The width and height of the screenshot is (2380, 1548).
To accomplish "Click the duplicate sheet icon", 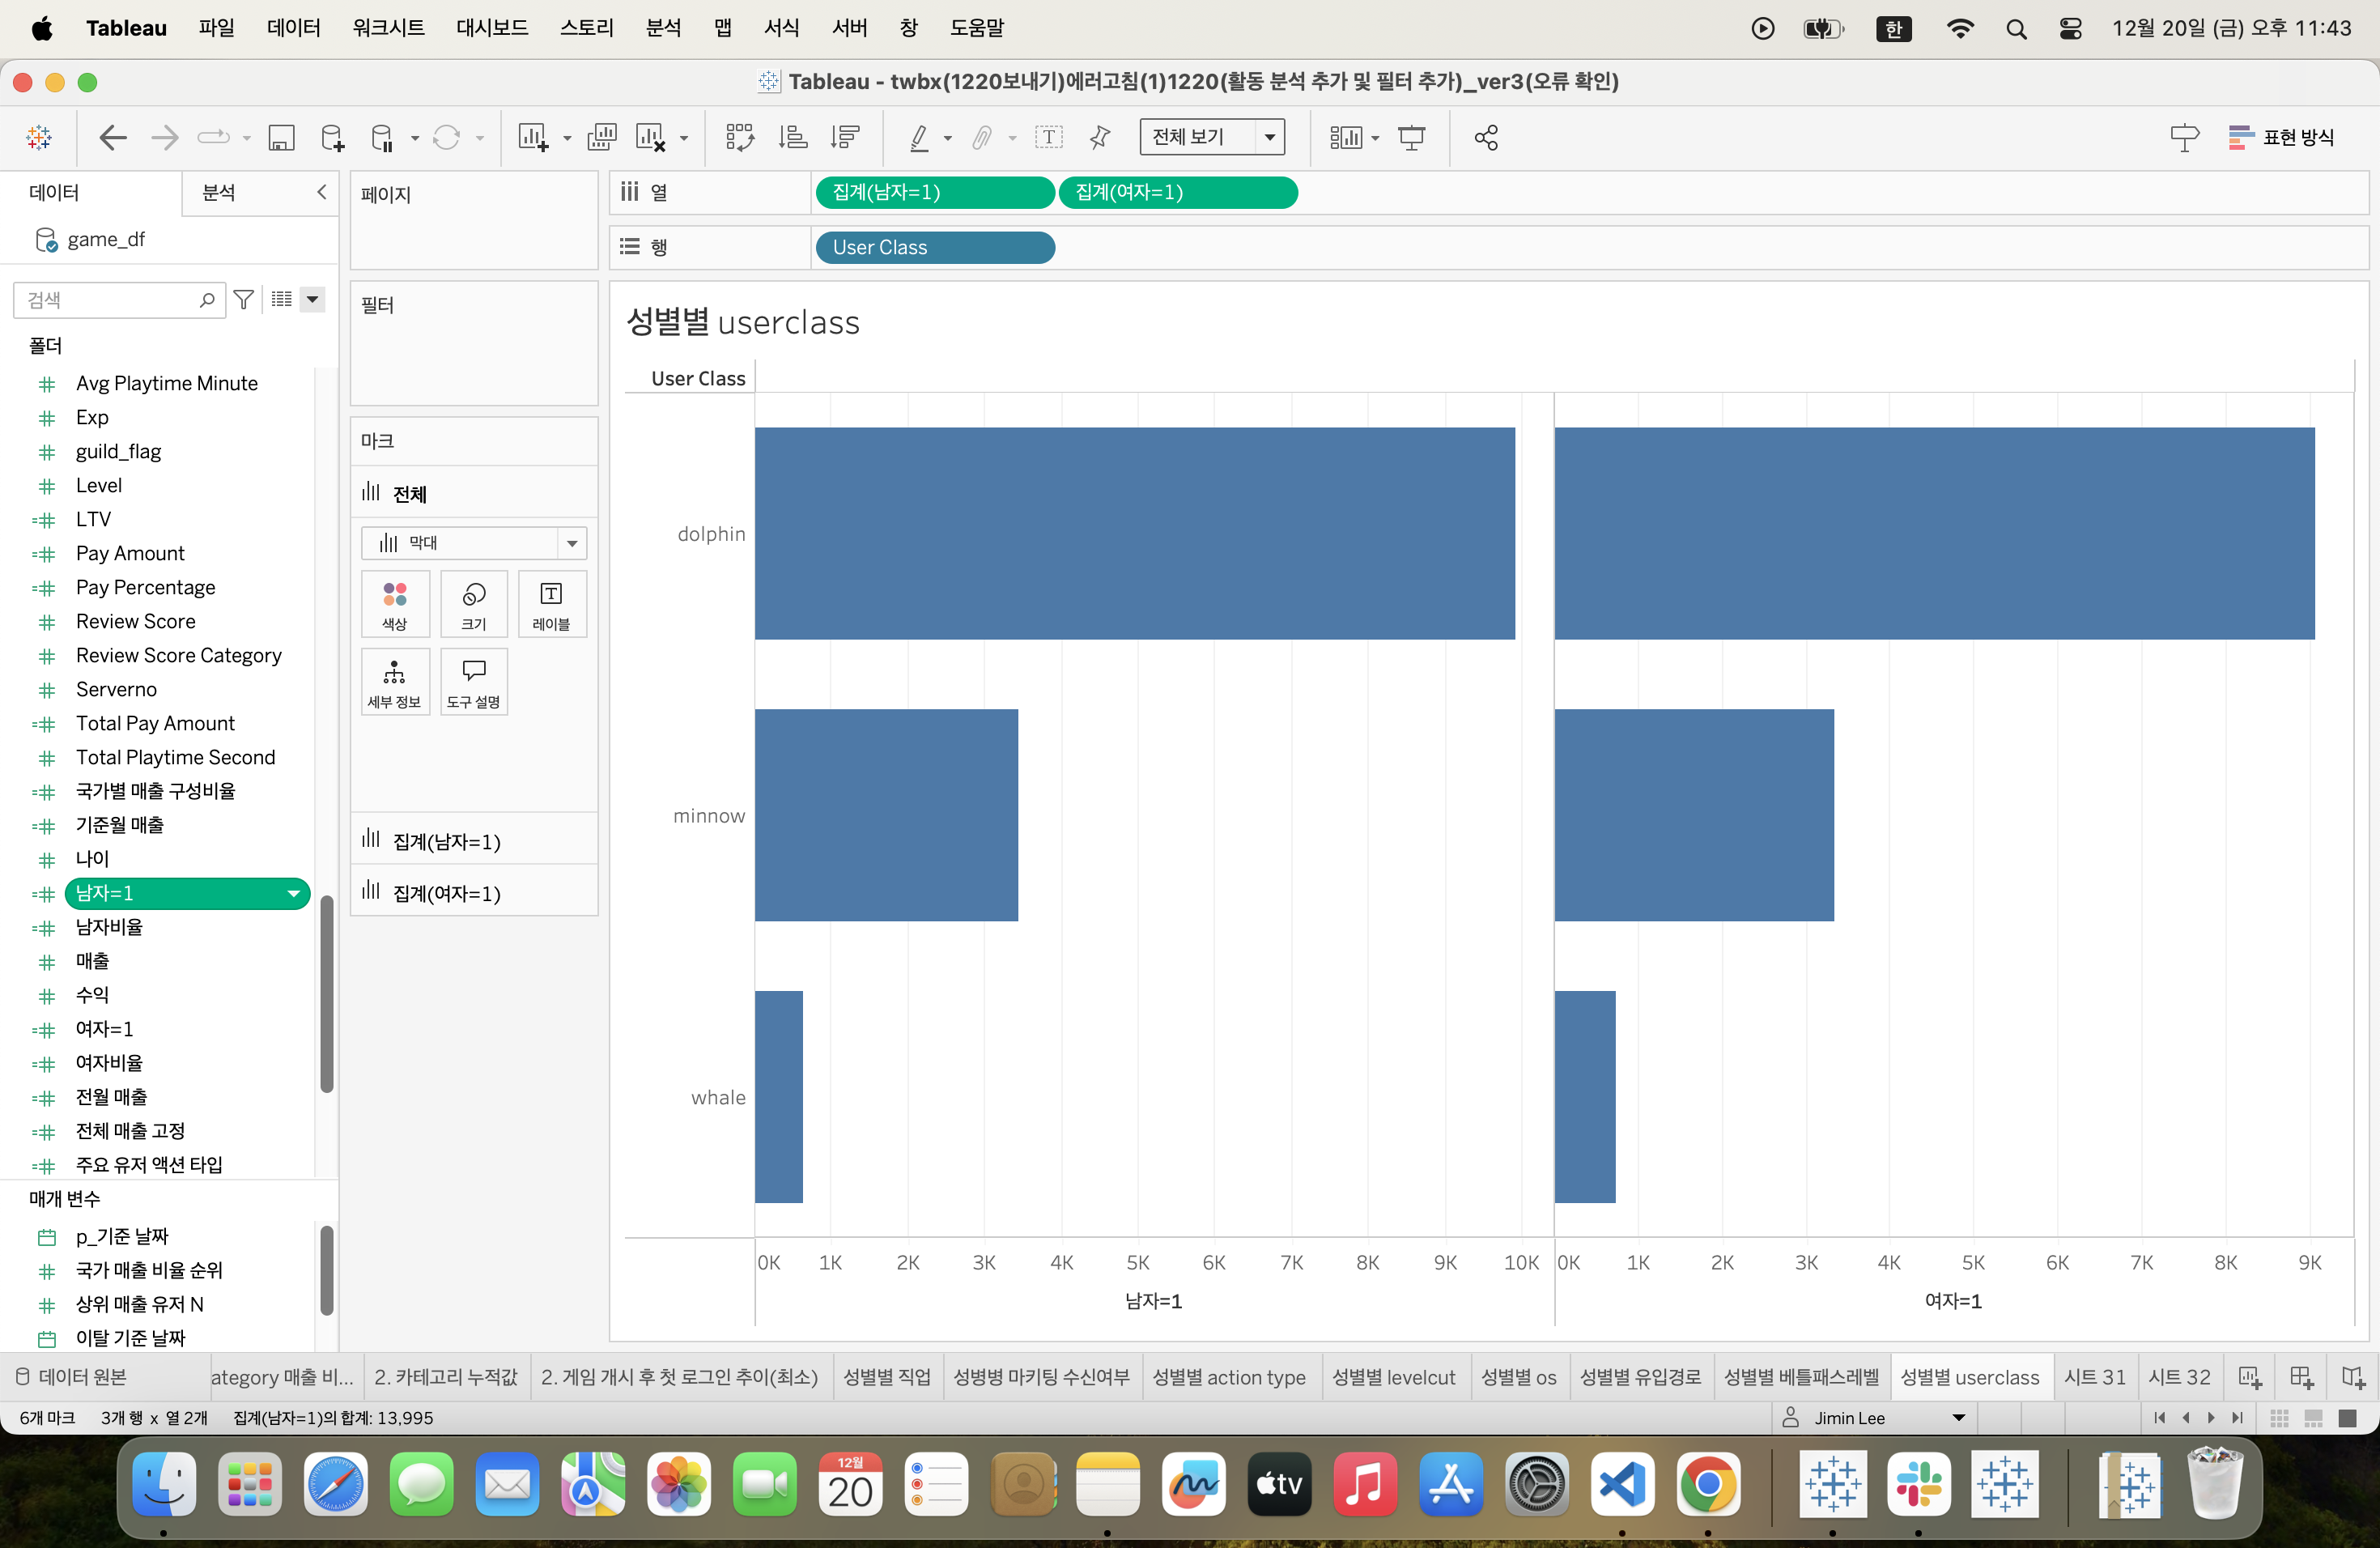I will 601,137.
